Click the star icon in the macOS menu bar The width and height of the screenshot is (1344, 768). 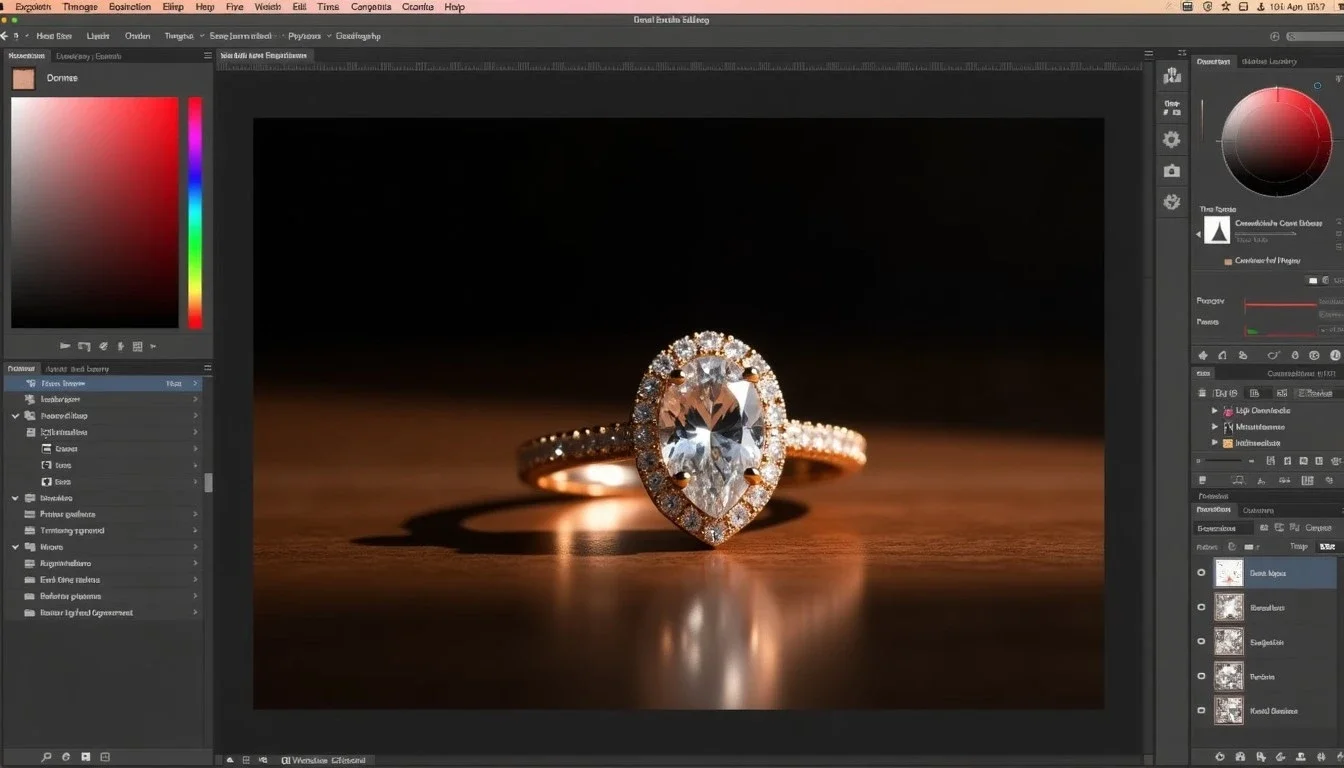[x=1226, y=6]
